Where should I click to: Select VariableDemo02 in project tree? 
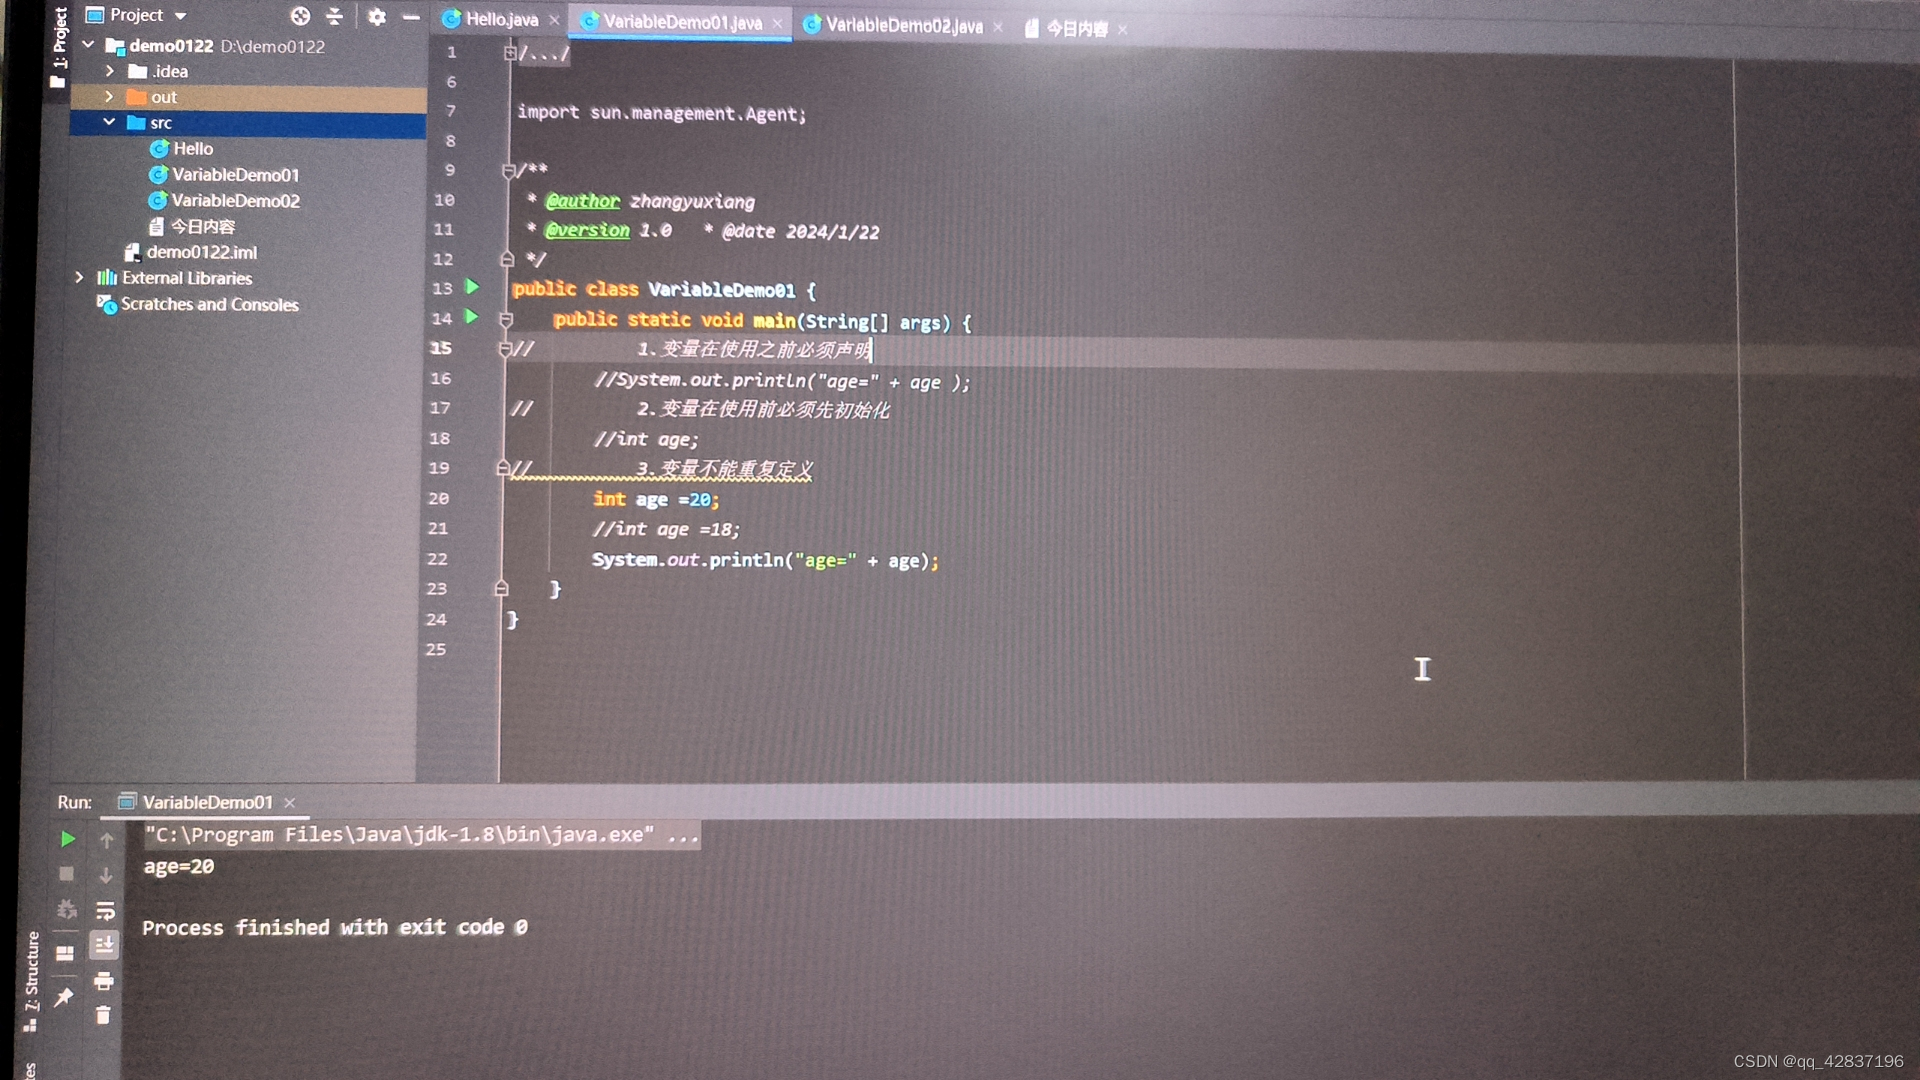(x=235, y=201)
